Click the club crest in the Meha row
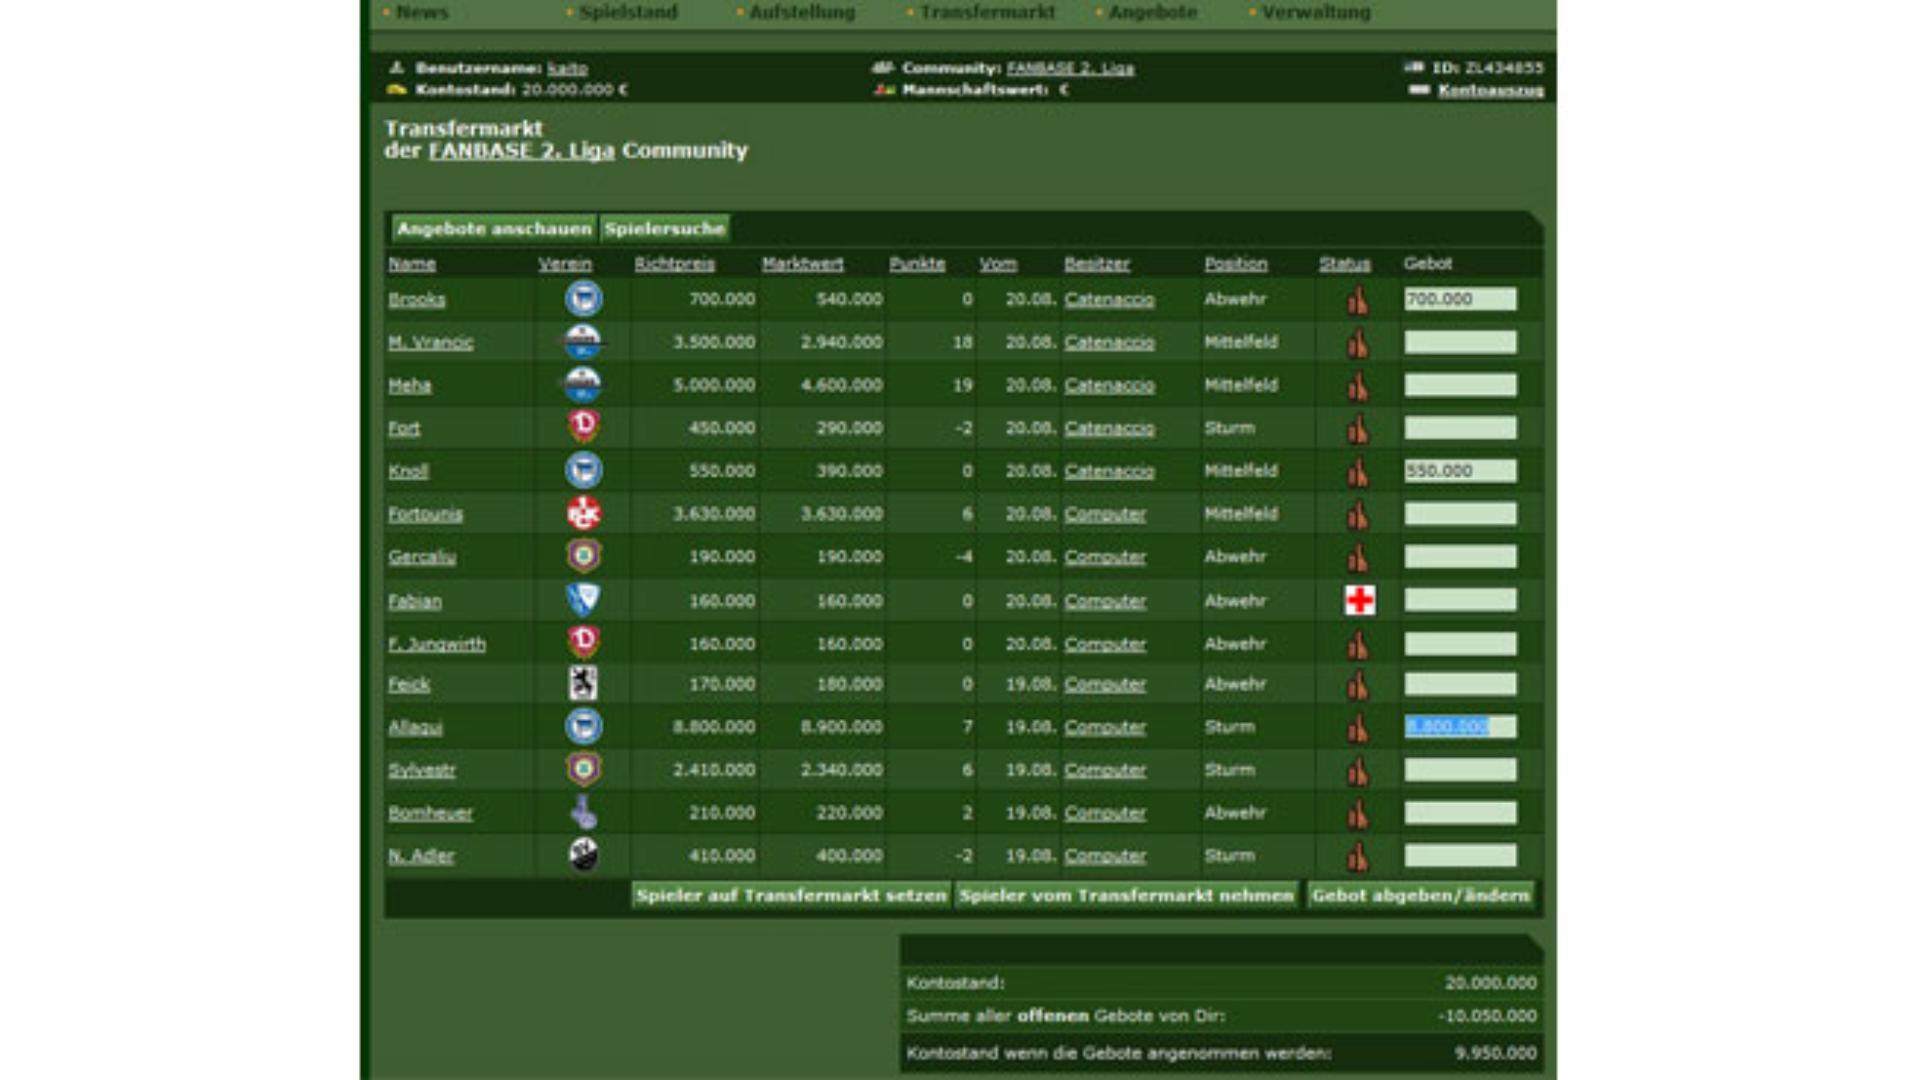1920x1080 pixels. click(583, 385)
